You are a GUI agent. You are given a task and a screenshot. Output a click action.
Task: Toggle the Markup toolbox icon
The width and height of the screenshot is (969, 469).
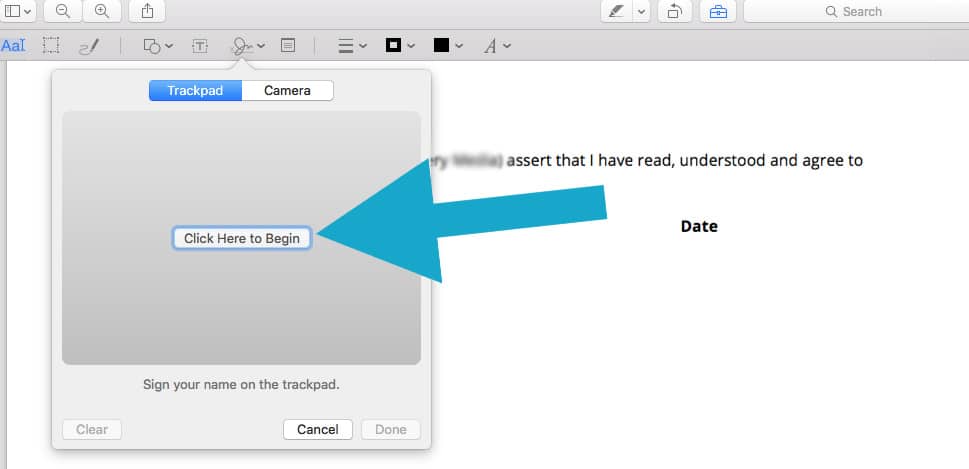[x=718, y=11]
